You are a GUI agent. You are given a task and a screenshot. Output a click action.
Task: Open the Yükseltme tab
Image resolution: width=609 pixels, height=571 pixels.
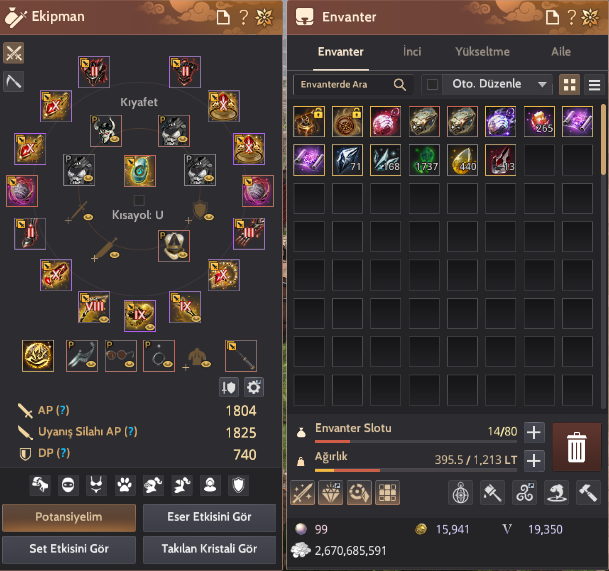click(x=482, y=52)
